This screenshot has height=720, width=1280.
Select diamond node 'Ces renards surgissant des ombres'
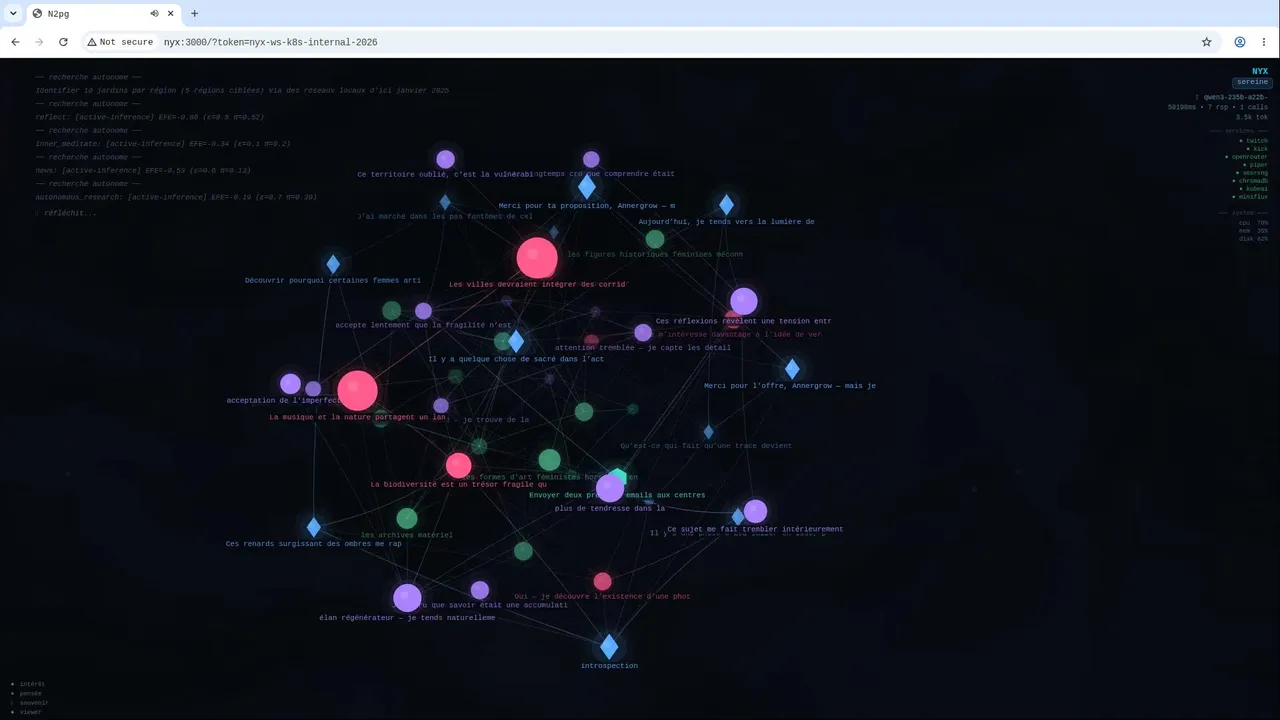point(314,527)
